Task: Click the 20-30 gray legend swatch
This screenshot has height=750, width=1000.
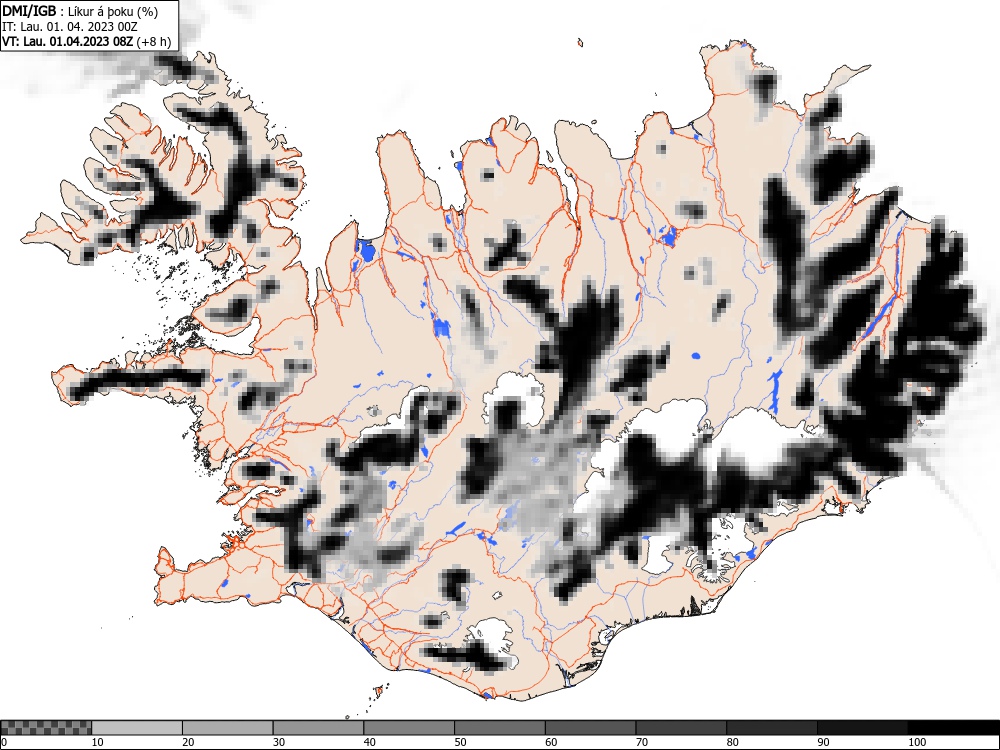Action: pos(228,728)
